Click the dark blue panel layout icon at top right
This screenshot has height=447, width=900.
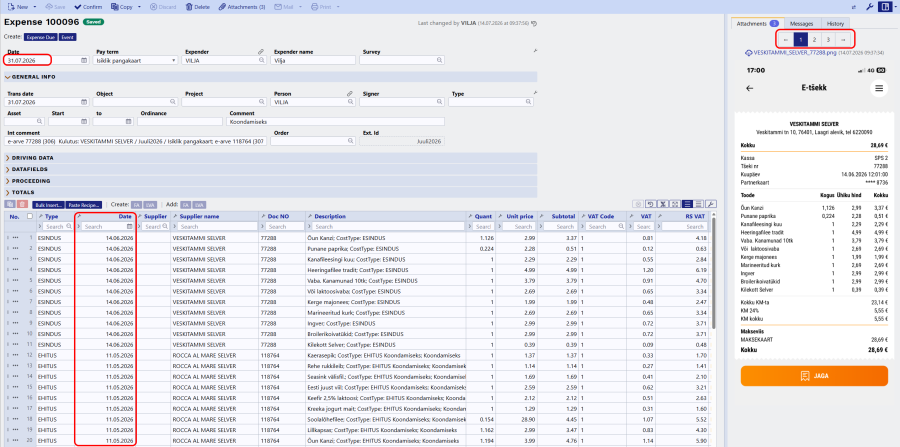pyautogui.click(x=884, y=7)
